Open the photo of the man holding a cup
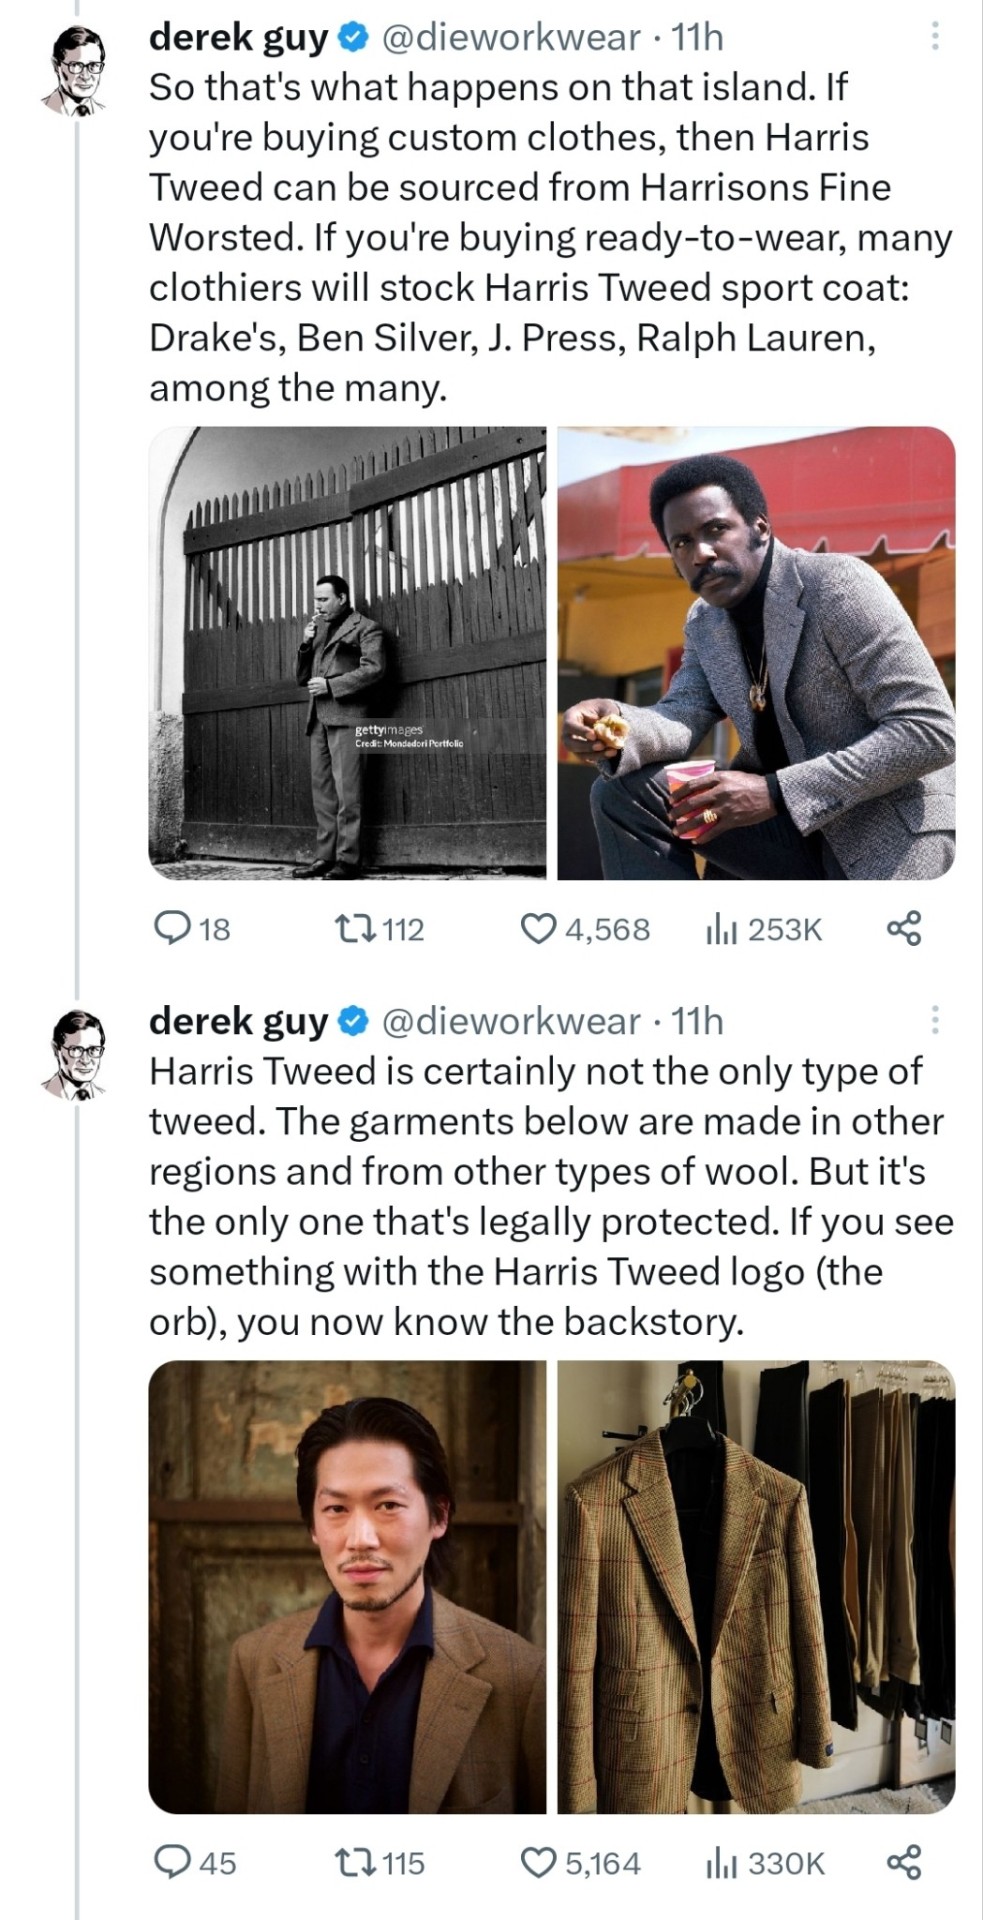 [x=756, y=653]
